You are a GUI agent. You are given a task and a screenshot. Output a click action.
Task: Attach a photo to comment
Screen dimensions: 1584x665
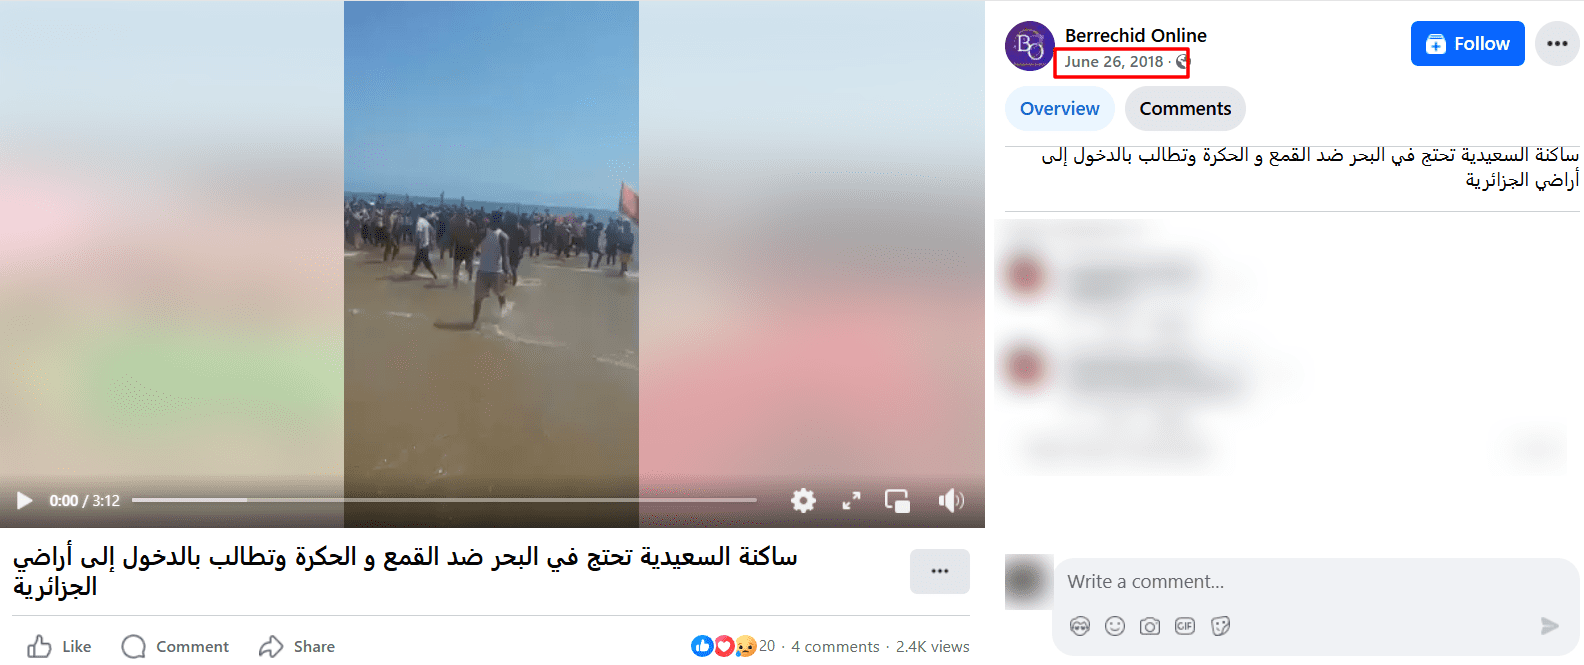point(1150,626)
